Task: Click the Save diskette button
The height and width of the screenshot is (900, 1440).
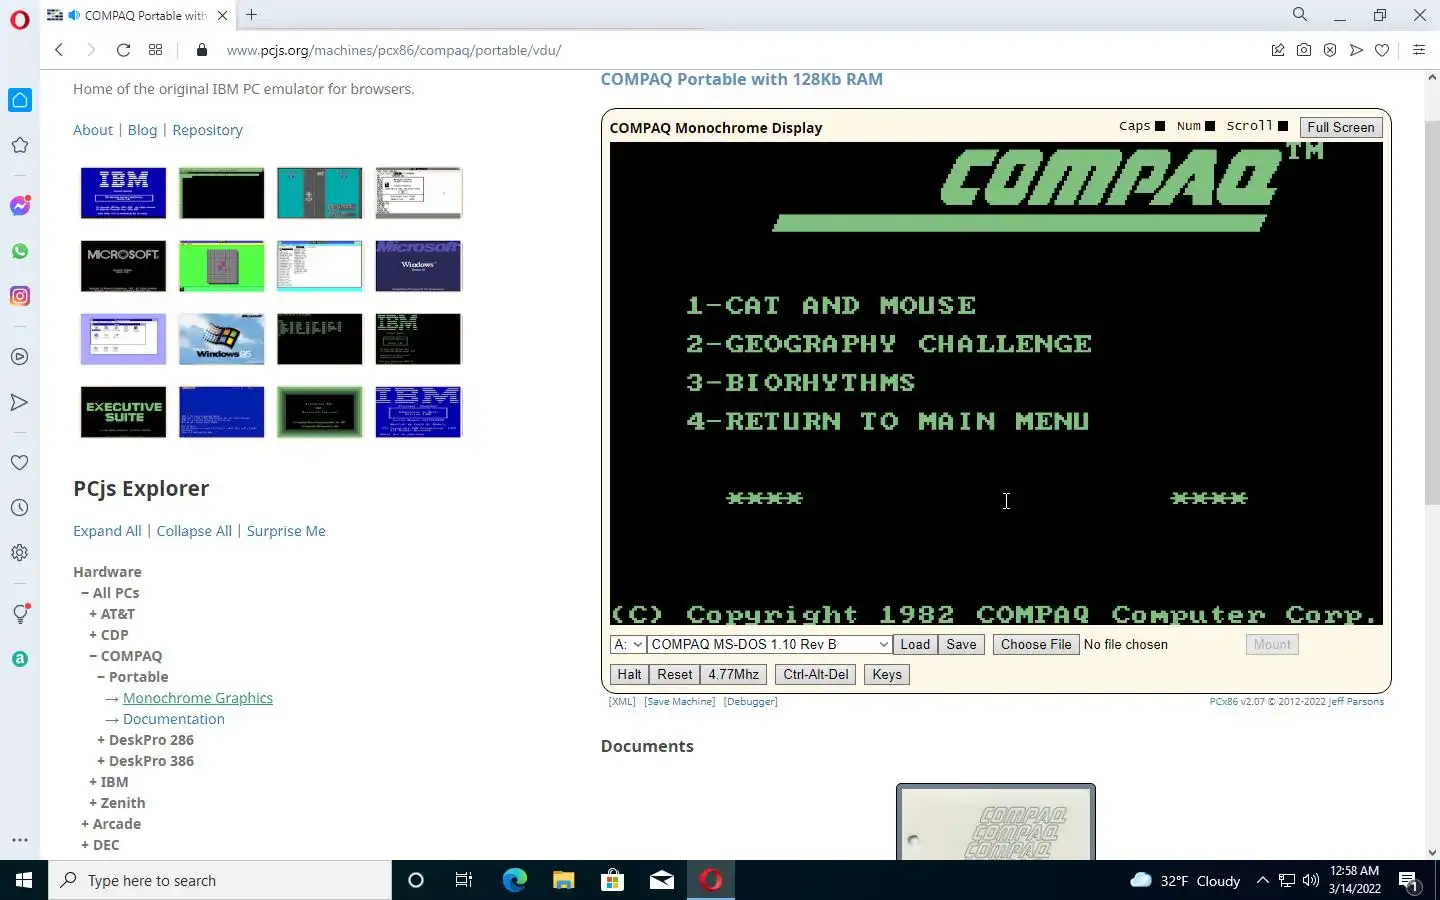Action: (961, 645)
